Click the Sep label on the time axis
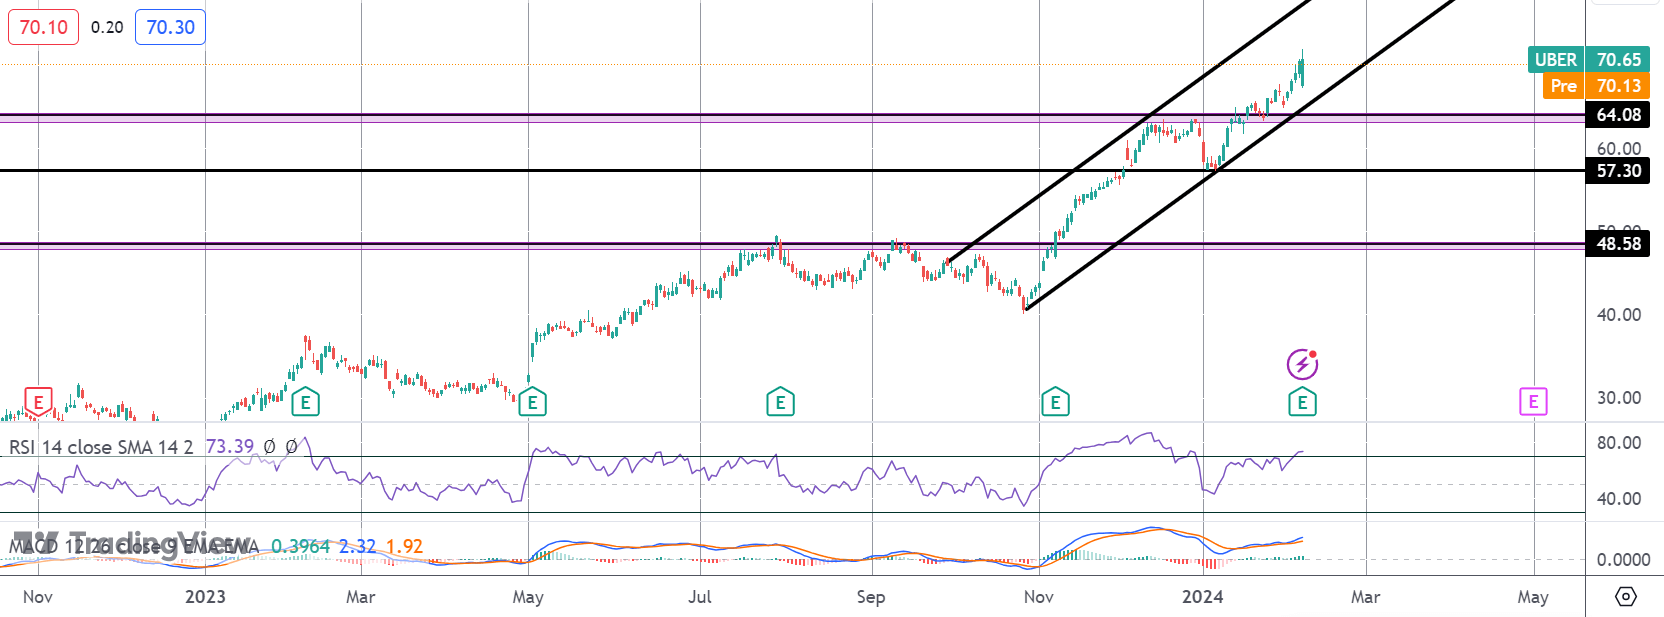 click(871, 597)
